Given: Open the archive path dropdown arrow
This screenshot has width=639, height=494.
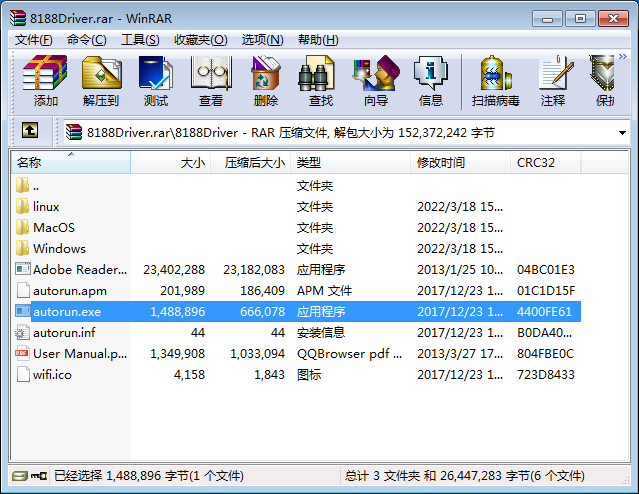Looking at the screenshot, I should click(x=622, y=133).
